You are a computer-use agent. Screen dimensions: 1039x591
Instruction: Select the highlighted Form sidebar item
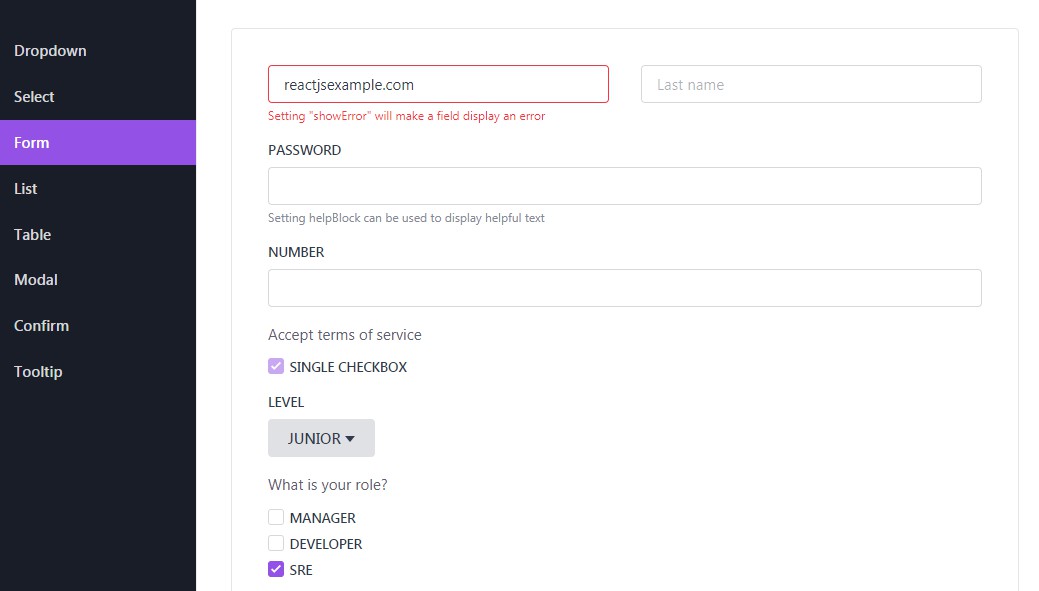tap(32, 143)
